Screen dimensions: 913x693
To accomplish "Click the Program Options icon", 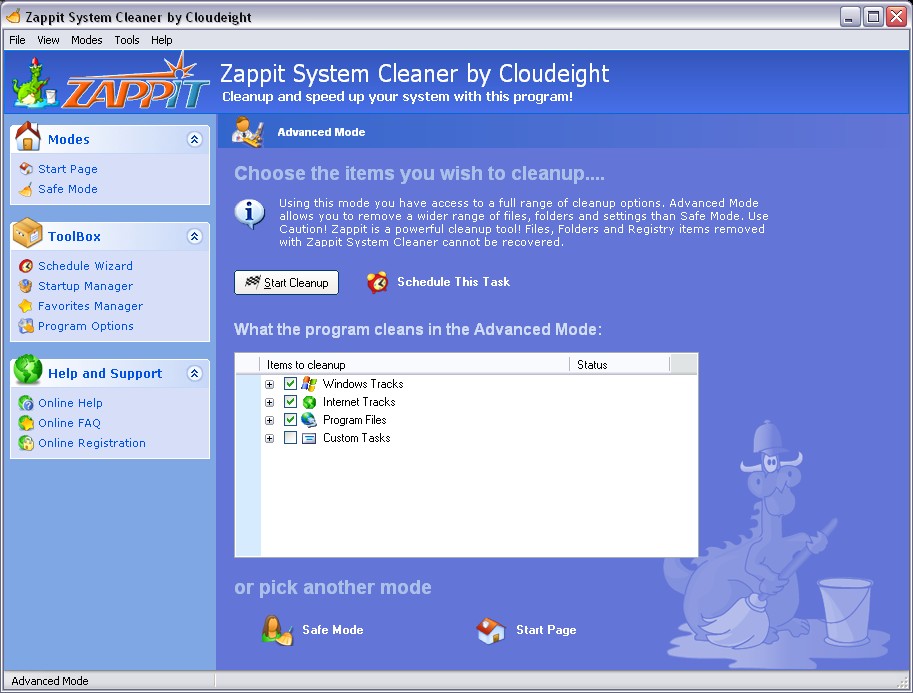I will 26,326.
